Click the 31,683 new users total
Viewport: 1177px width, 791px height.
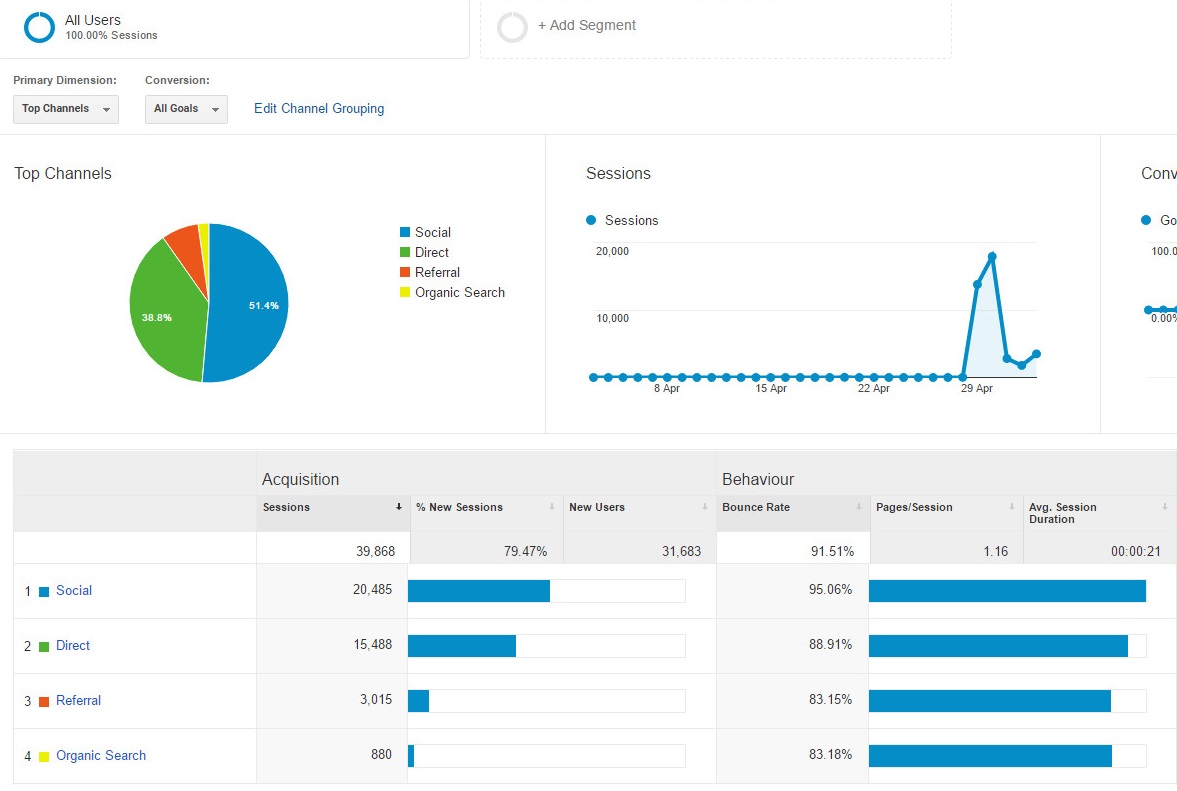pos(682,552)
